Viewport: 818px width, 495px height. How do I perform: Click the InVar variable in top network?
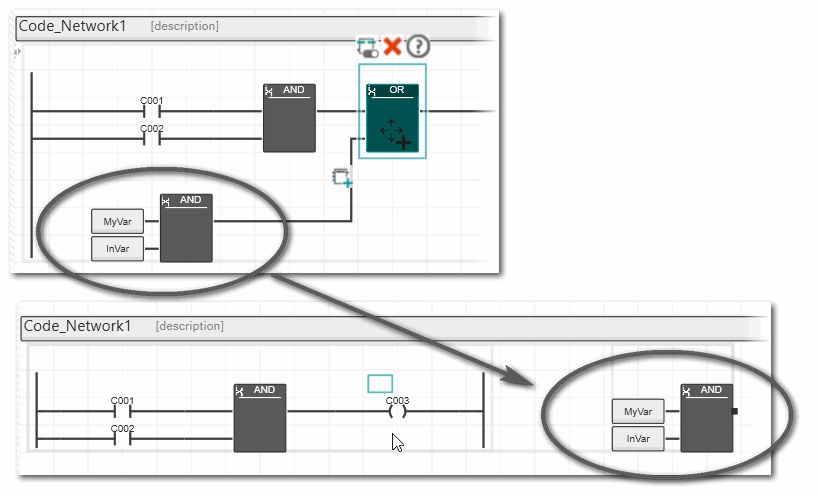(x=118, y=249)
